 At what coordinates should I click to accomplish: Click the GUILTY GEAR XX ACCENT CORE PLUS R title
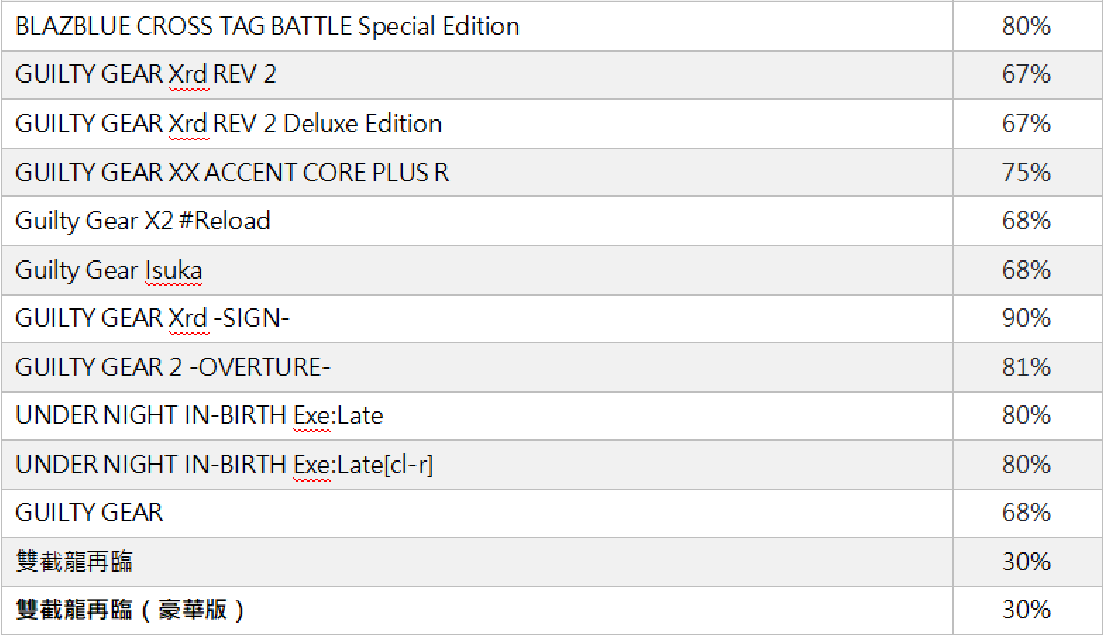[x=232, y=173]
